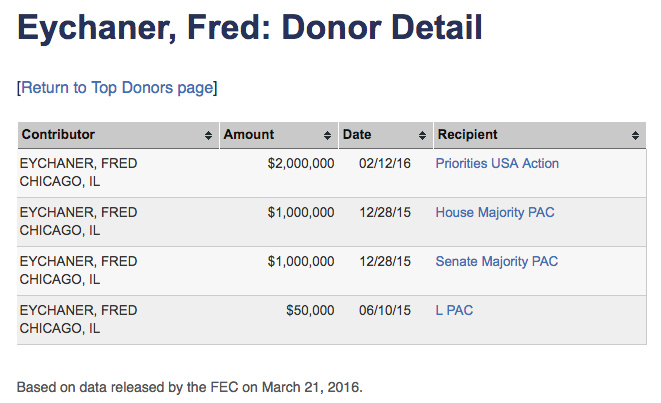Click the sort arrows icon beside Amount
Image resolution: width=661 pixels, height=403 pixels.
point(328,135)
